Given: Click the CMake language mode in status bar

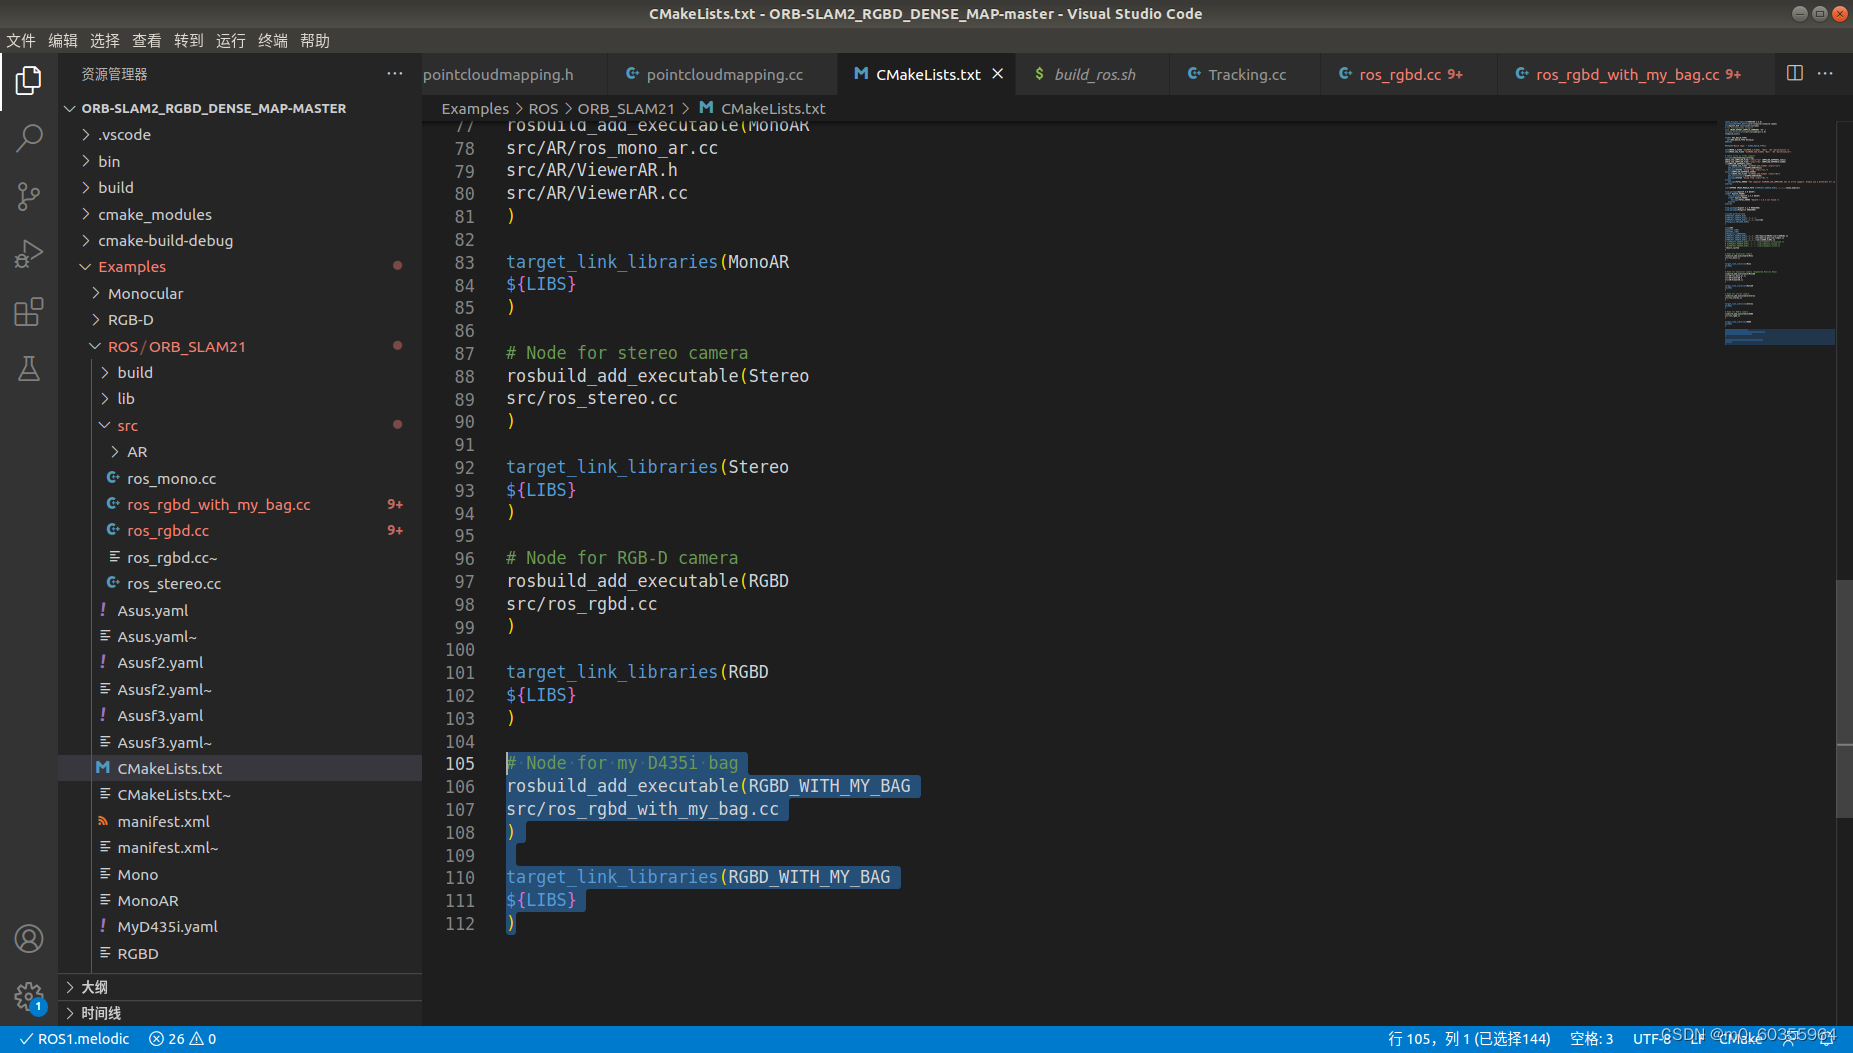Looking at the screenshot, I should pyautogui.click(x=1740, y=1038).
